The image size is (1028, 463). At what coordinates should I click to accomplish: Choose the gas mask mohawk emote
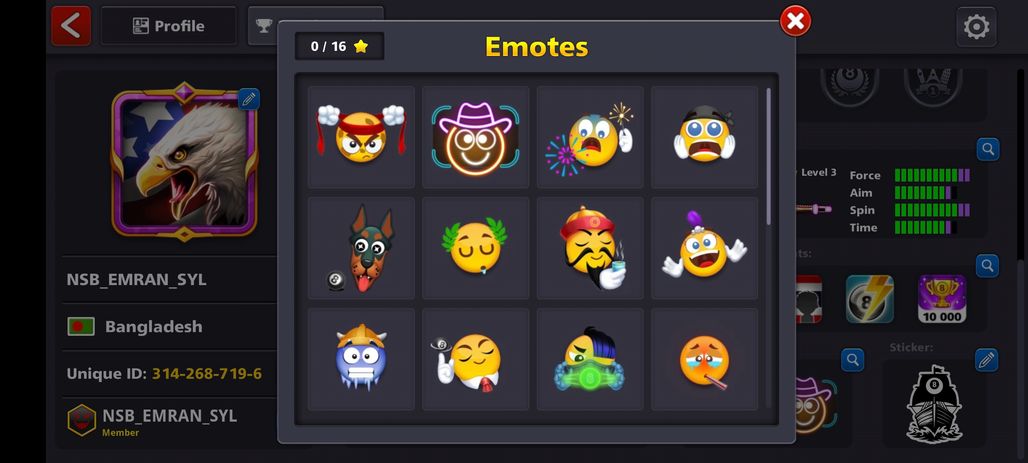(x=590, y=359)
